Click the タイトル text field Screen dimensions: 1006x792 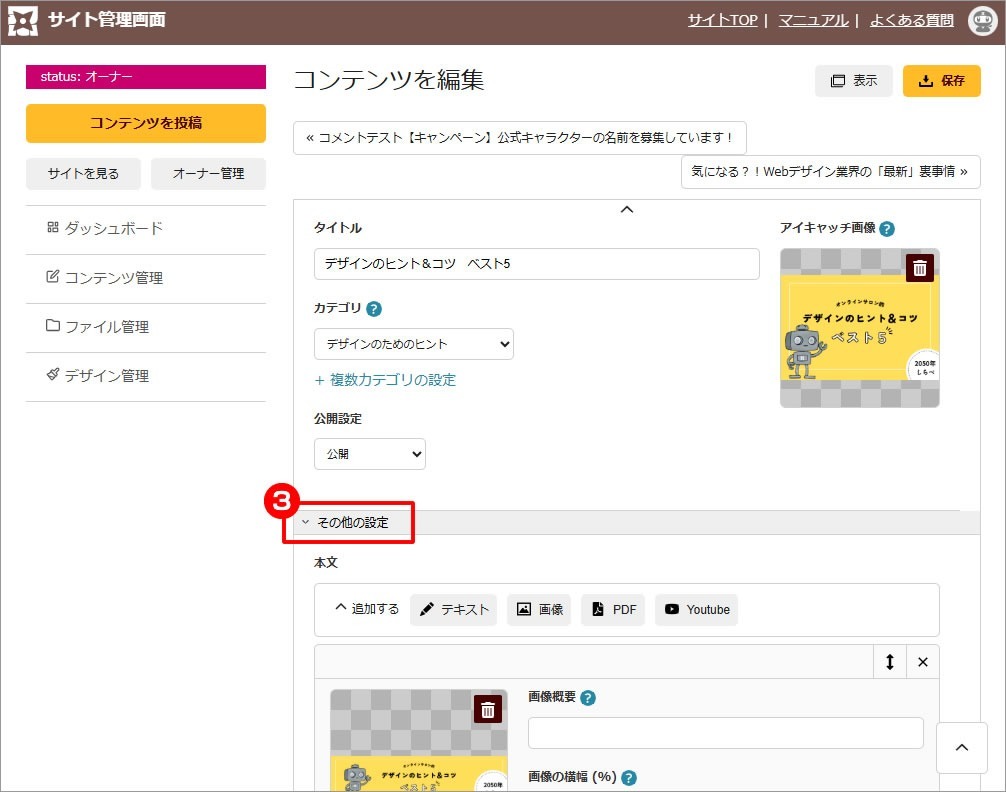click(536, 264)
